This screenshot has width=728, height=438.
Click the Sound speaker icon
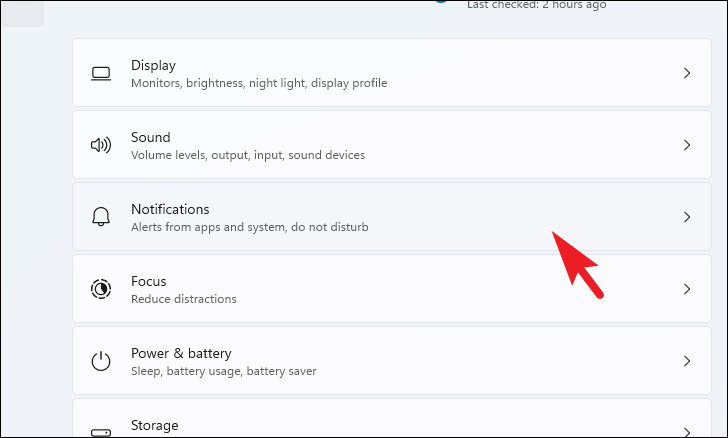pos(101,145)
